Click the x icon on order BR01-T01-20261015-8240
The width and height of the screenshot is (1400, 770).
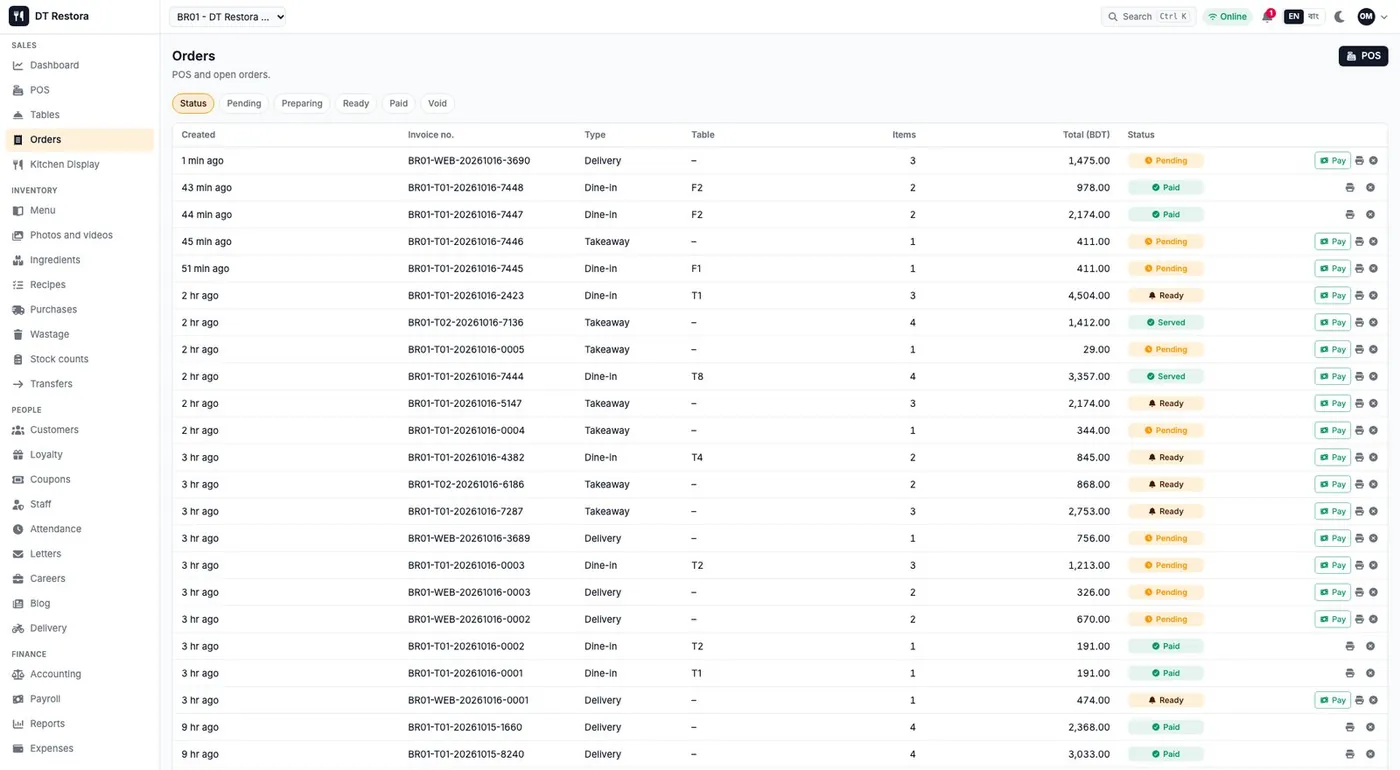click(x=1370, y=755)
